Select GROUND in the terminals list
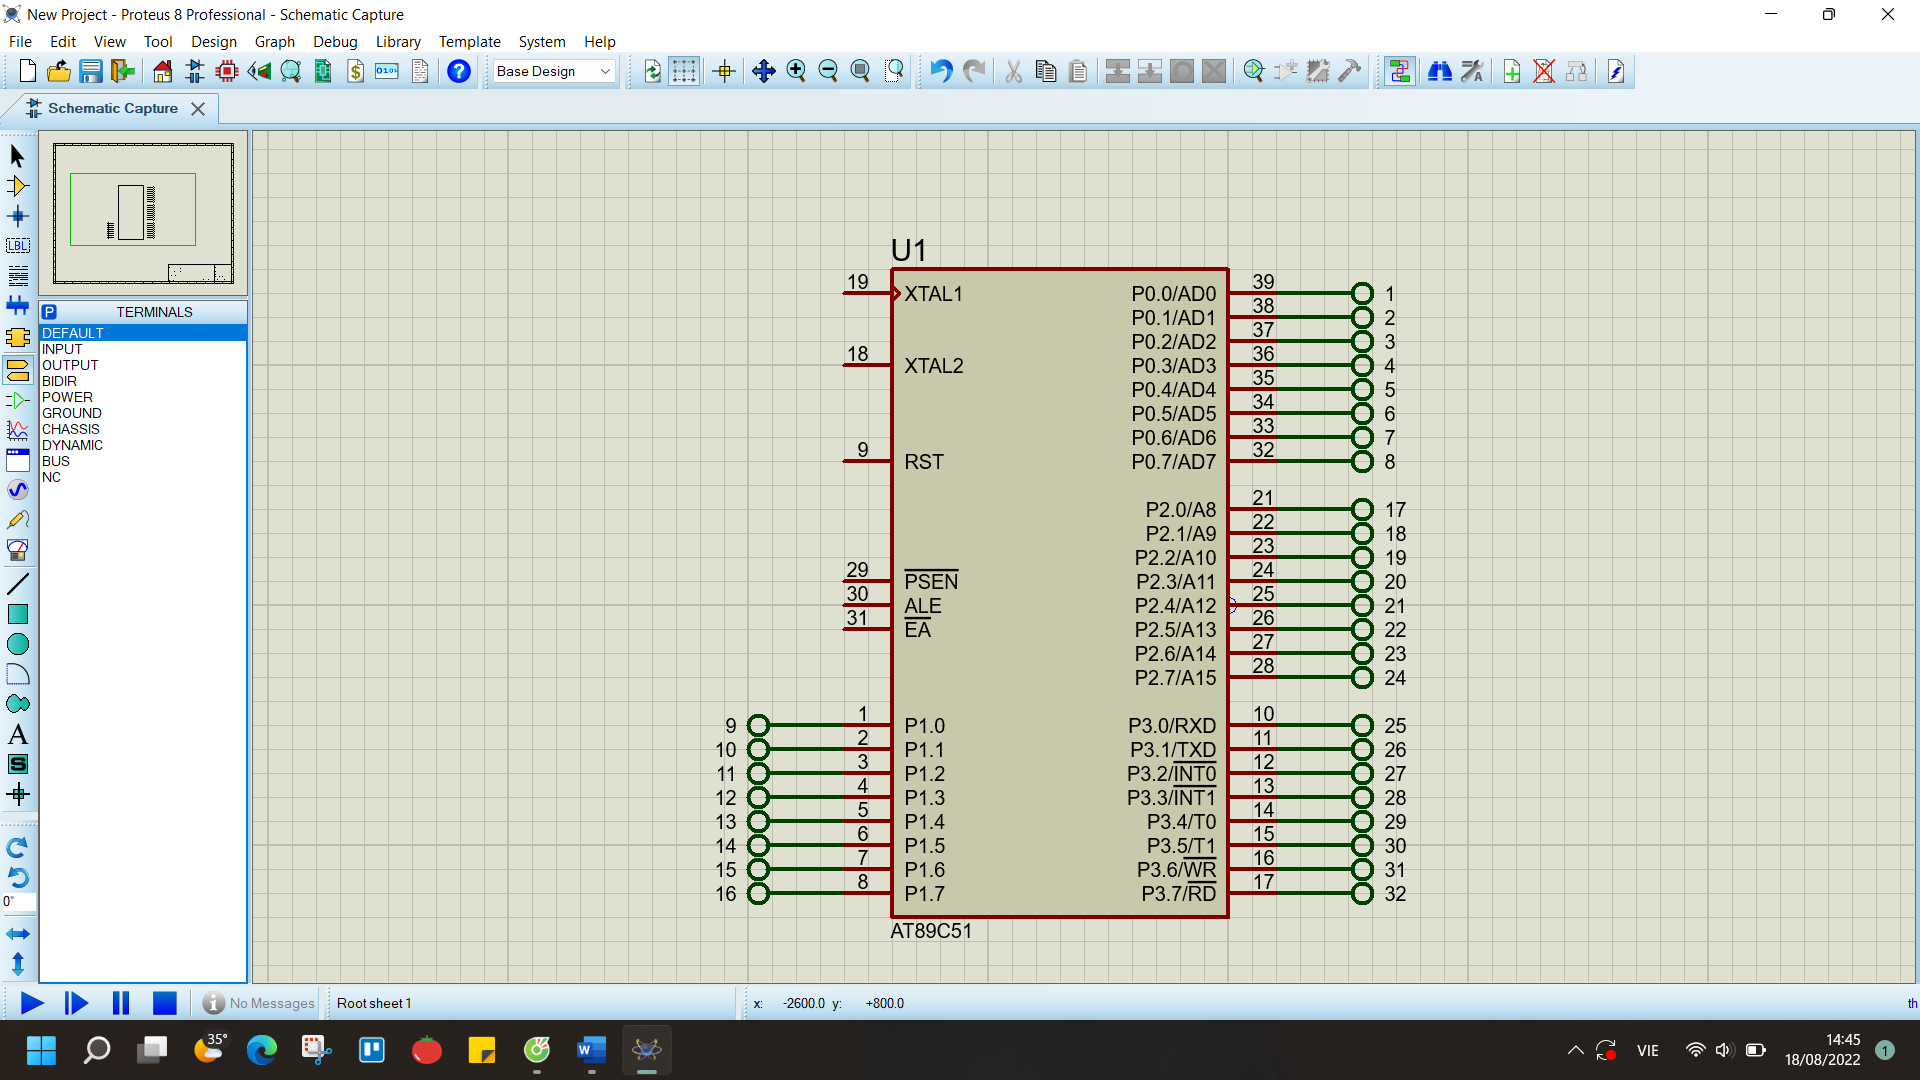Screen dimensions: 1920x1080 click(x=71, y=413)
